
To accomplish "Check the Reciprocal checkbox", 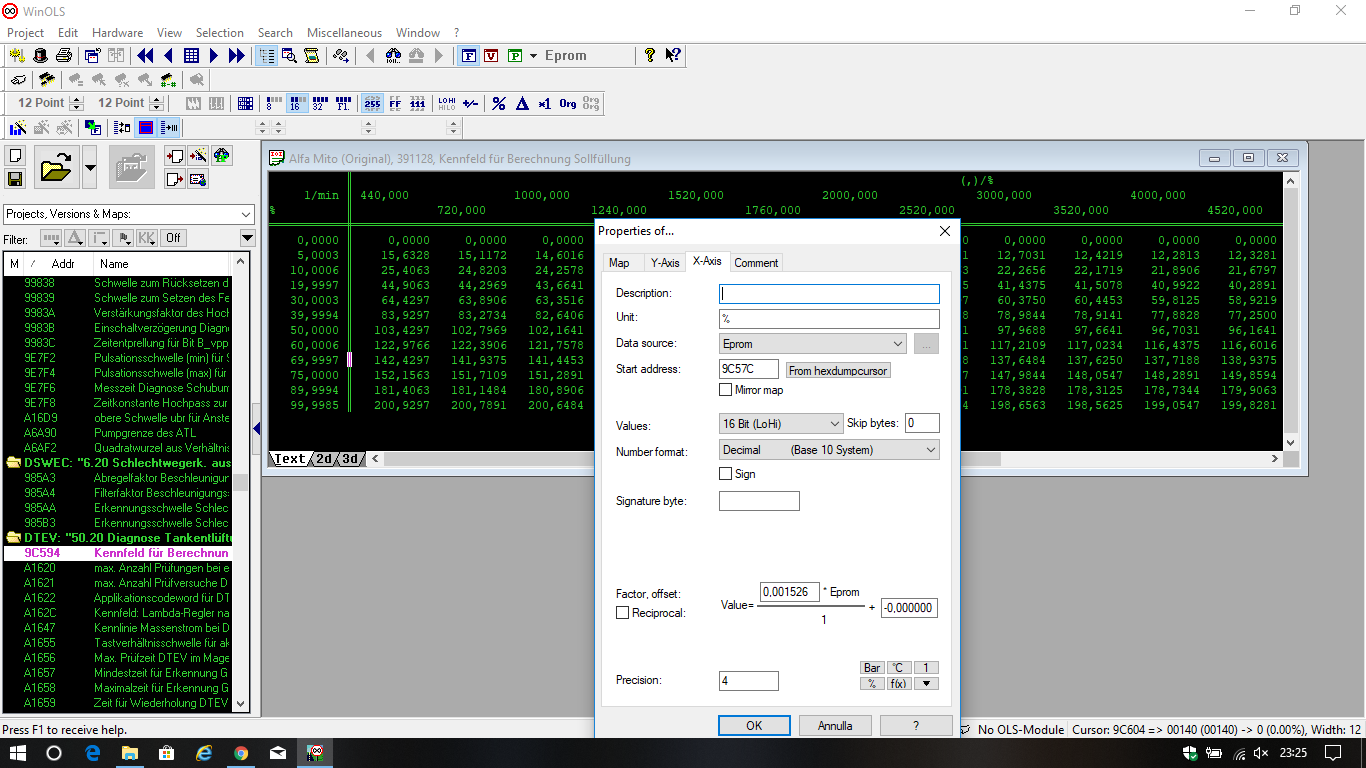I will point(622,612).
